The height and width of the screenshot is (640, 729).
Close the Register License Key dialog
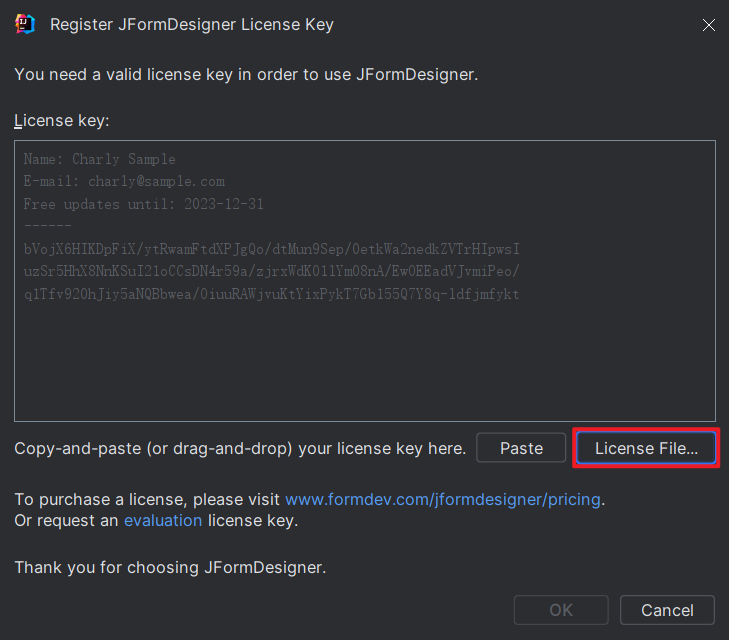coord(709,25)
